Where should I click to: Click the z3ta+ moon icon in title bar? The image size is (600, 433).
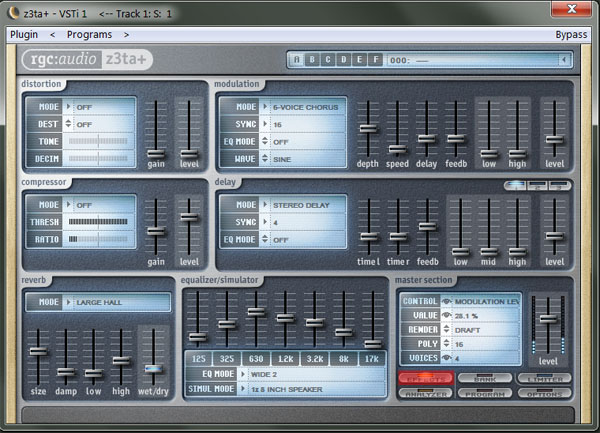[14, 13]
